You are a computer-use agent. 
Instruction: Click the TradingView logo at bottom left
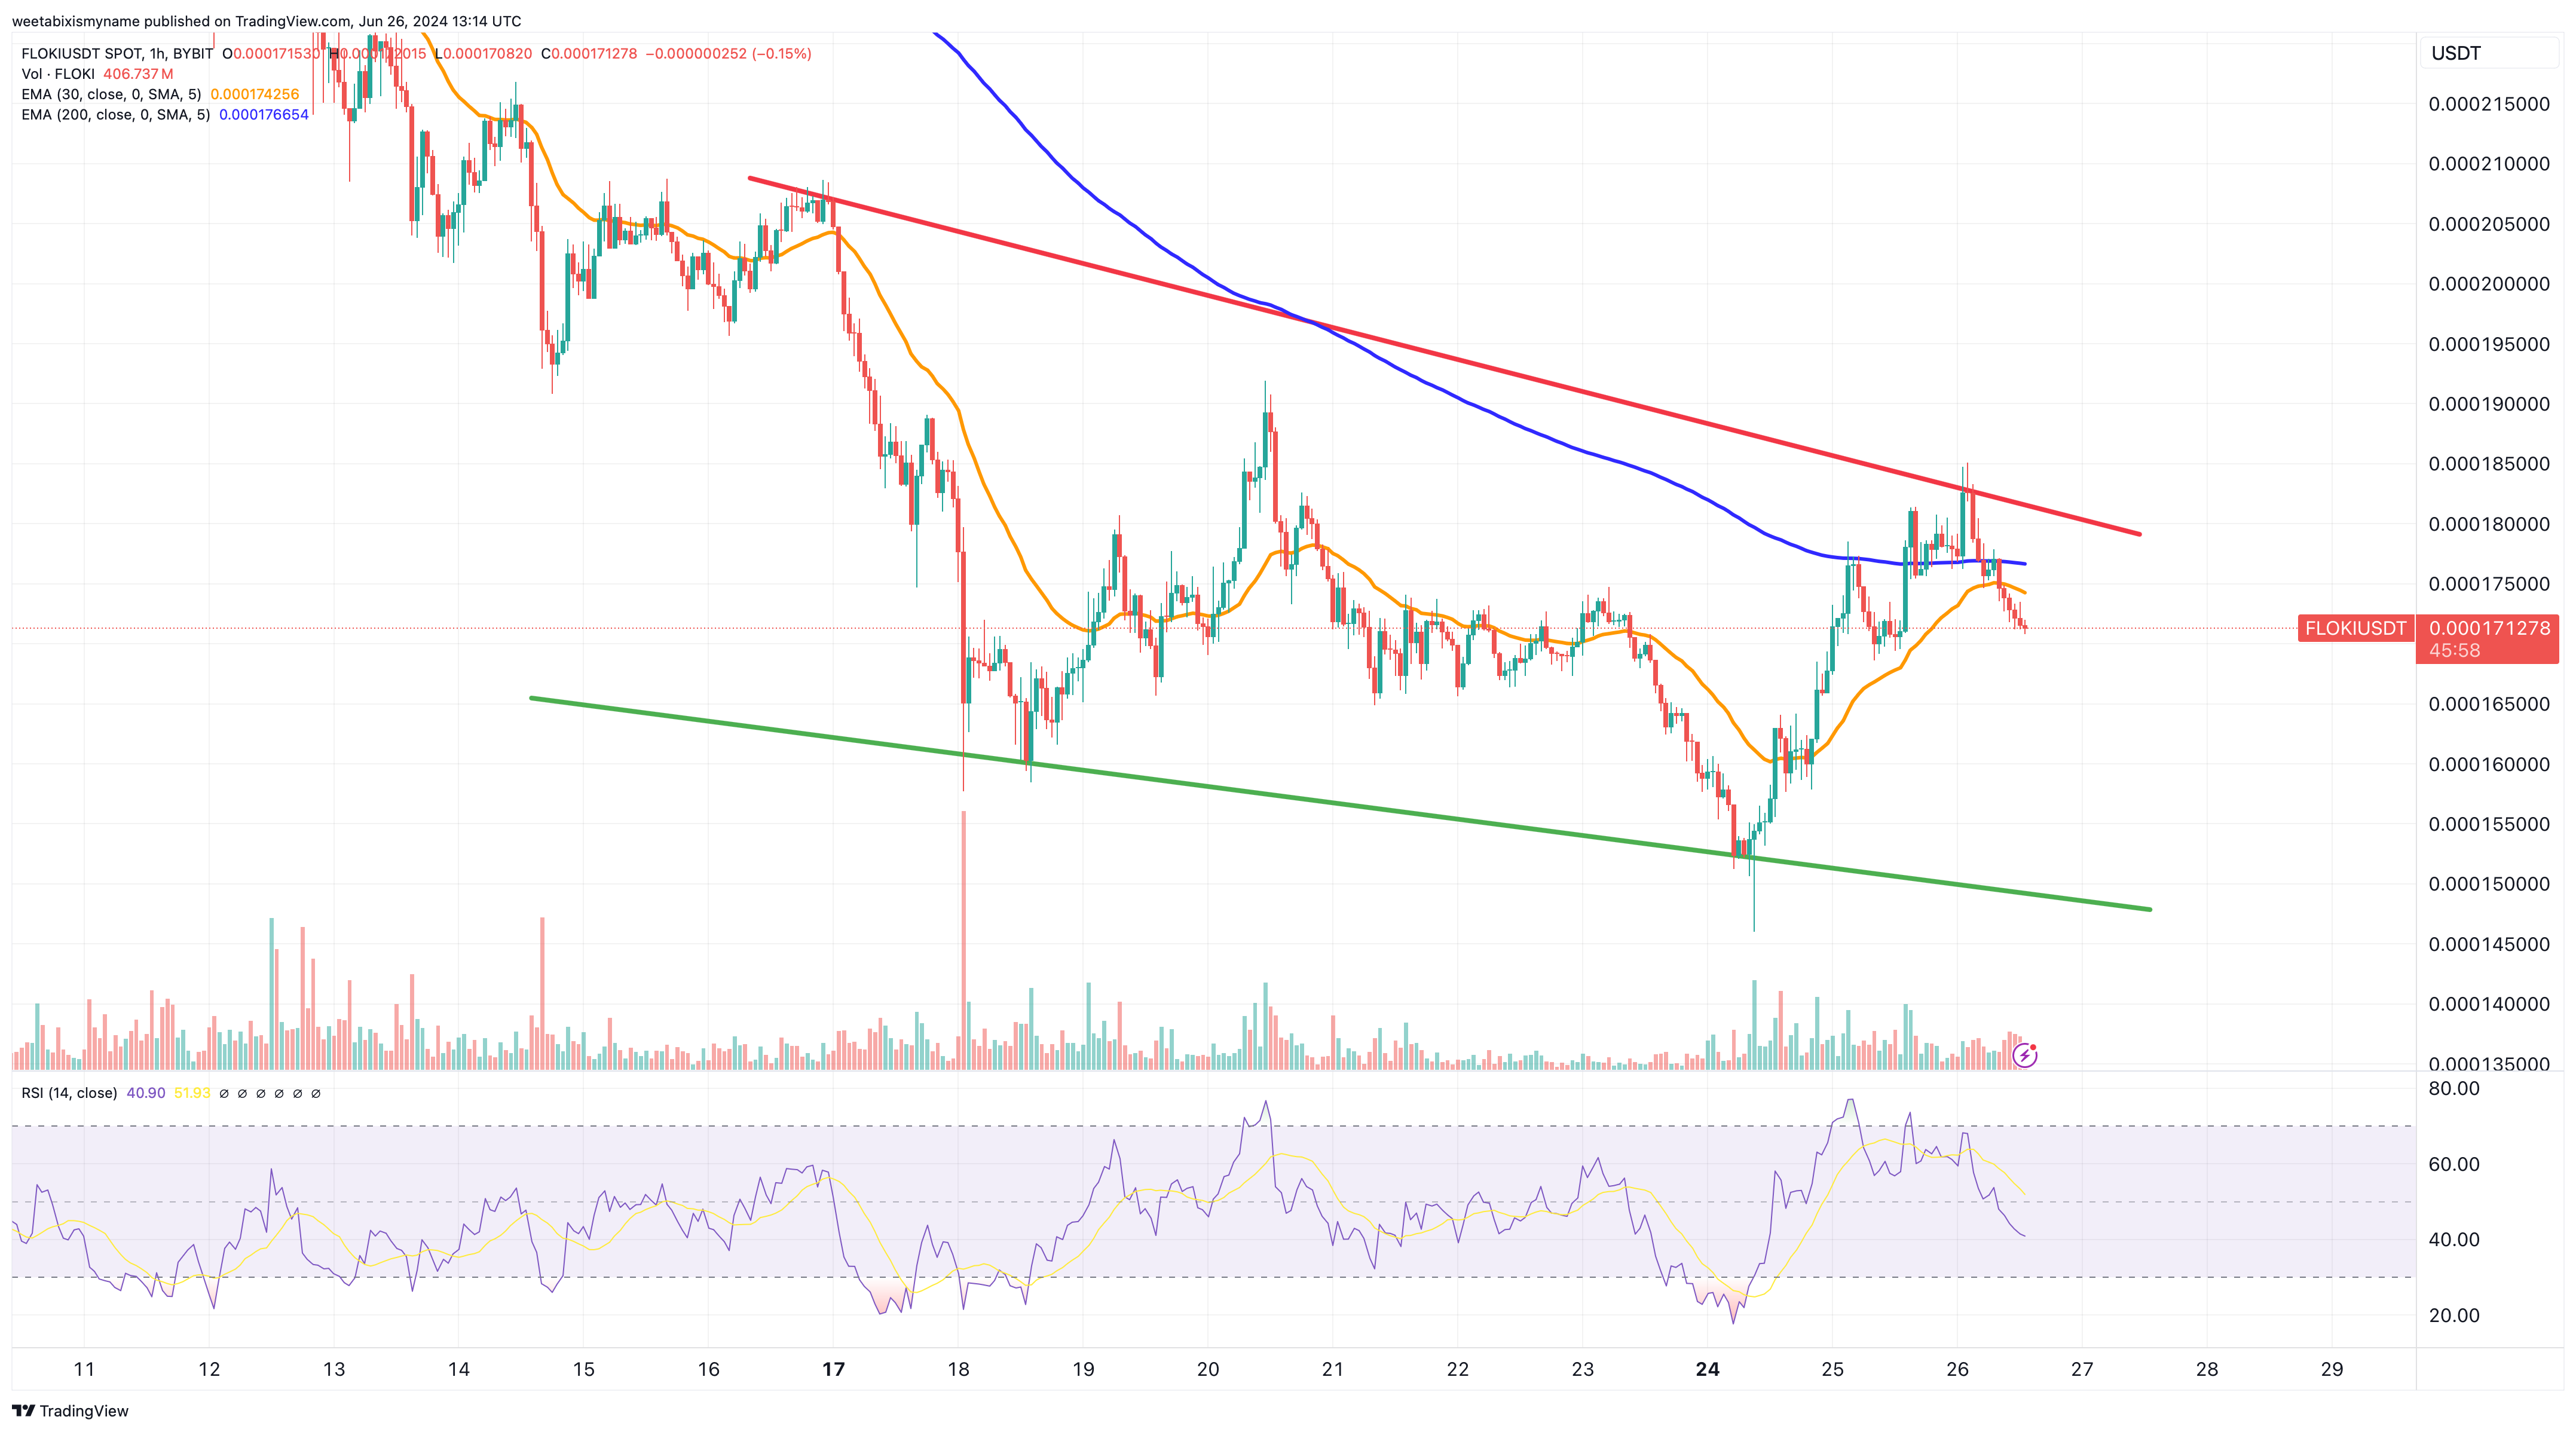point(70,1411)
